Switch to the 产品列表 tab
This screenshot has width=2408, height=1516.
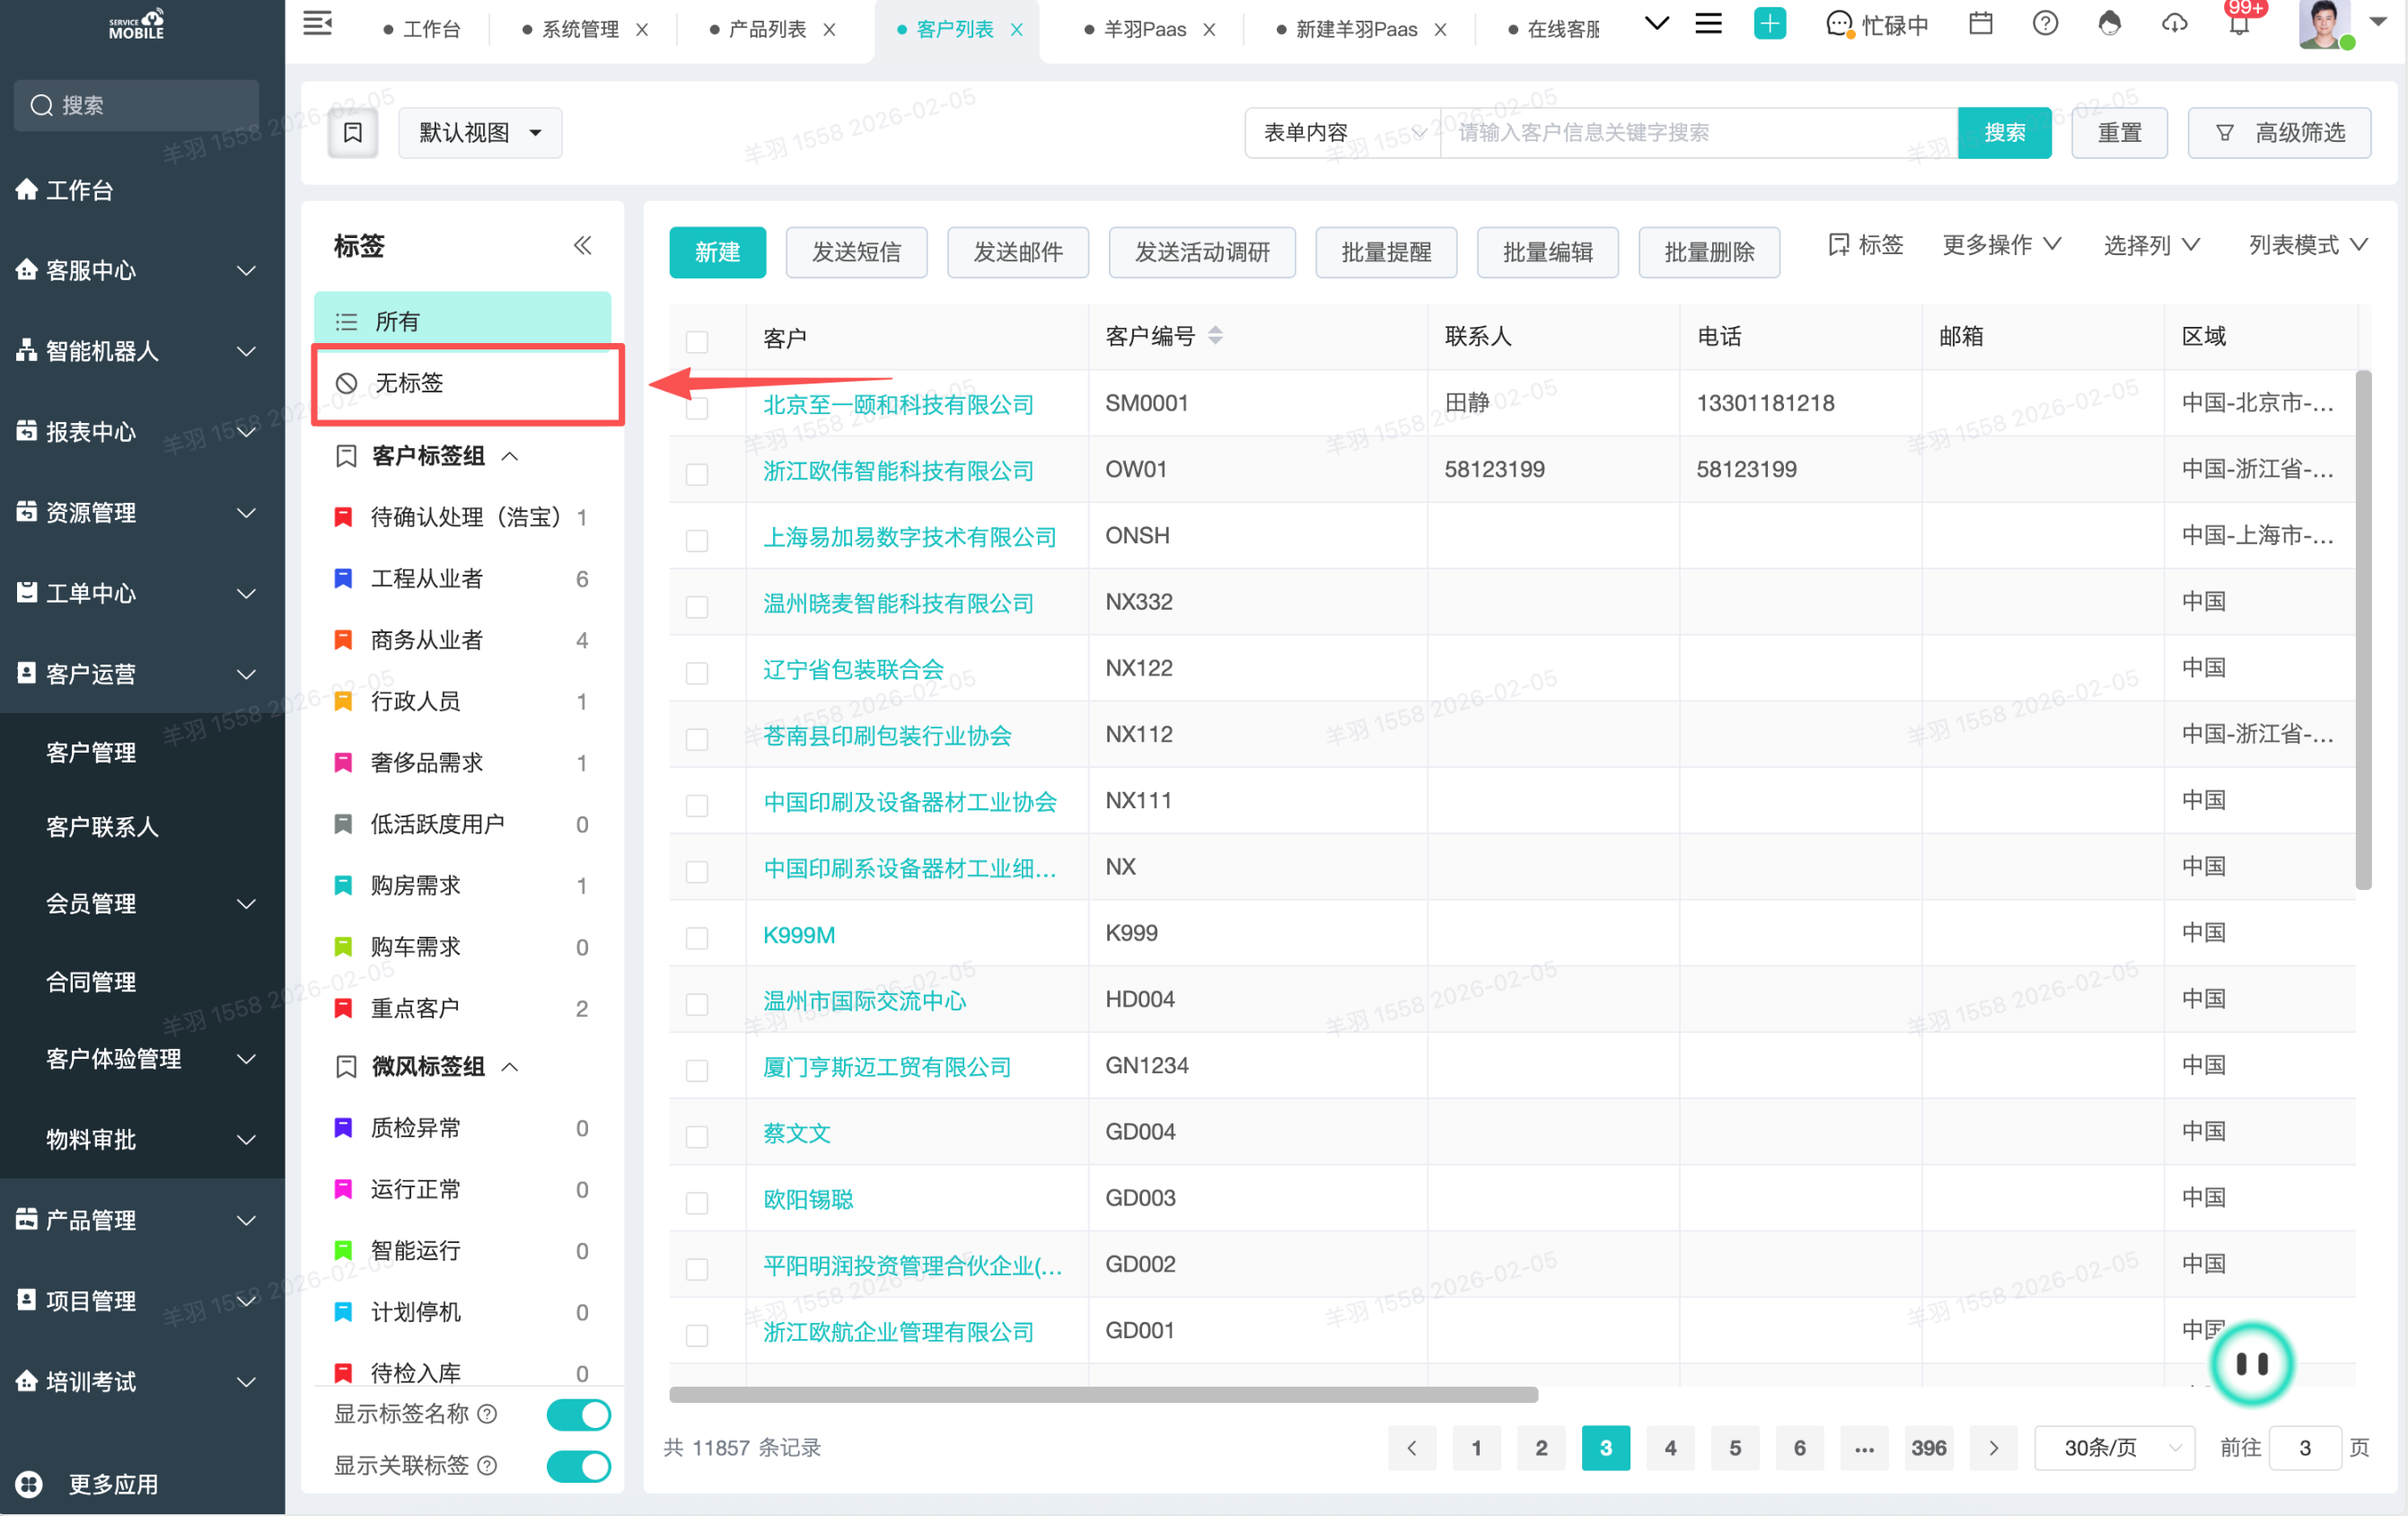(766, 29)
